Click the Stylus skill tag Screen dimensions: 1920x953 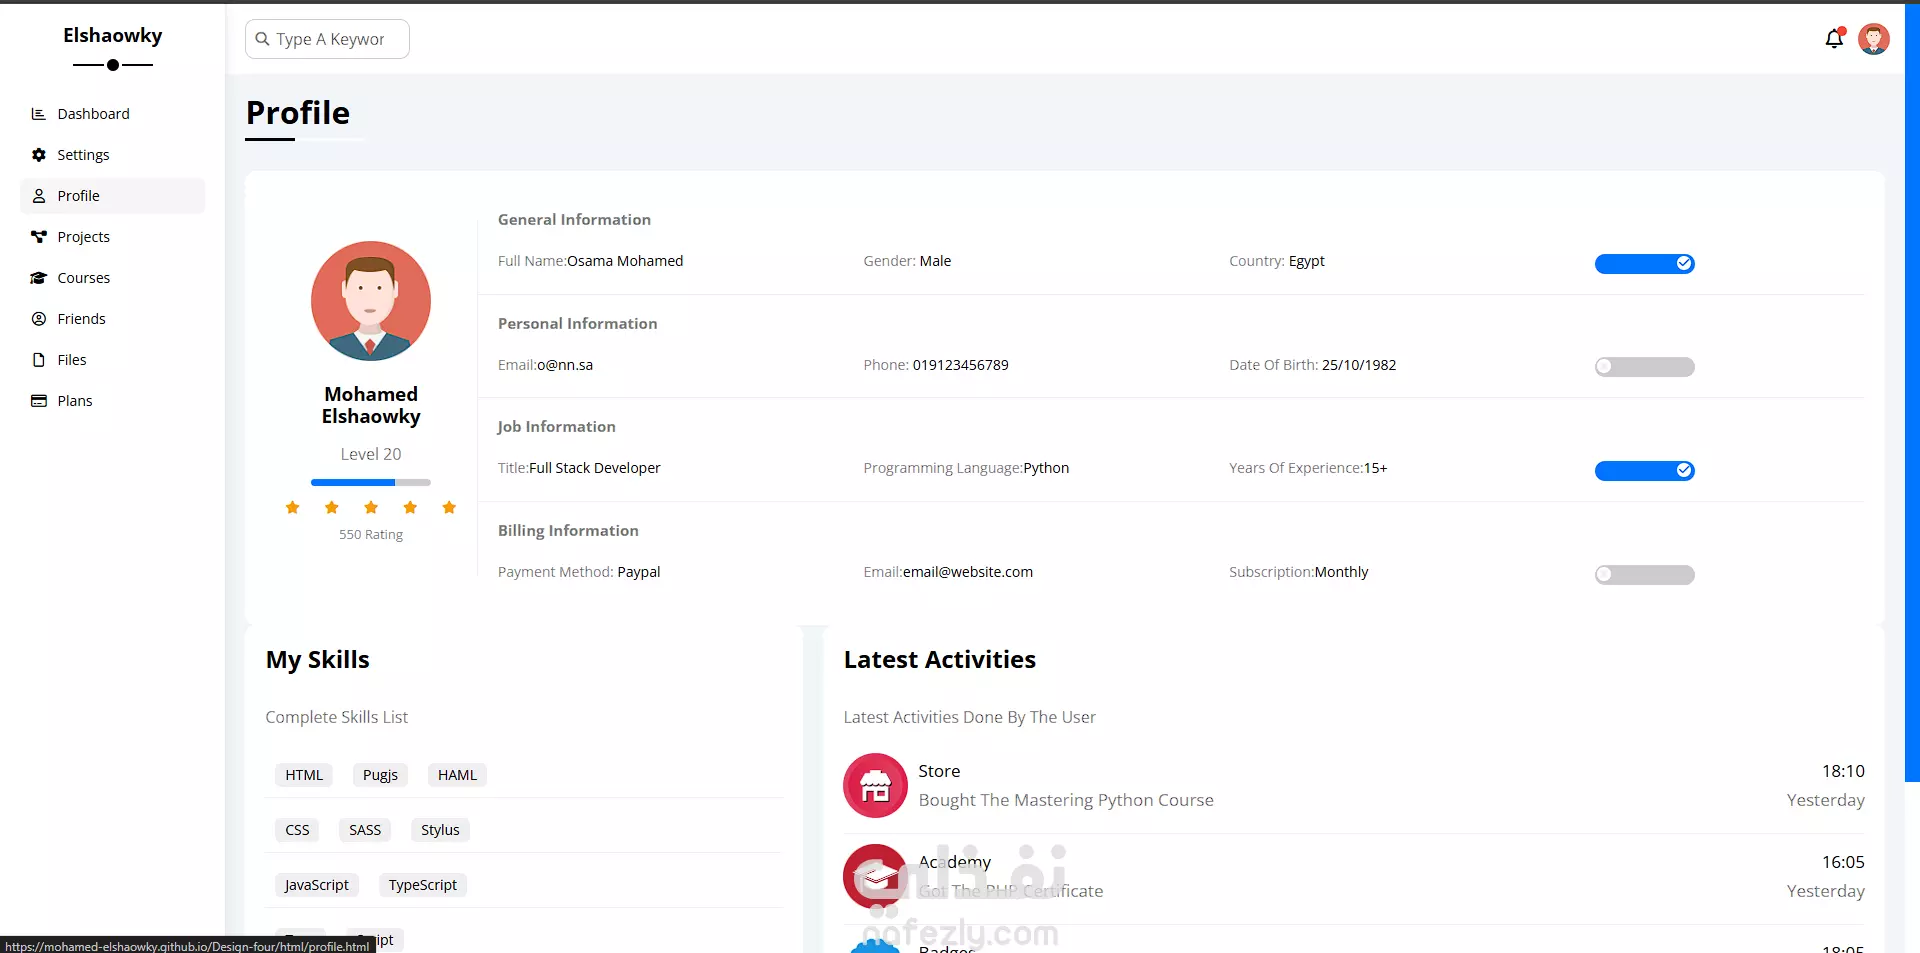pos(440,830)
